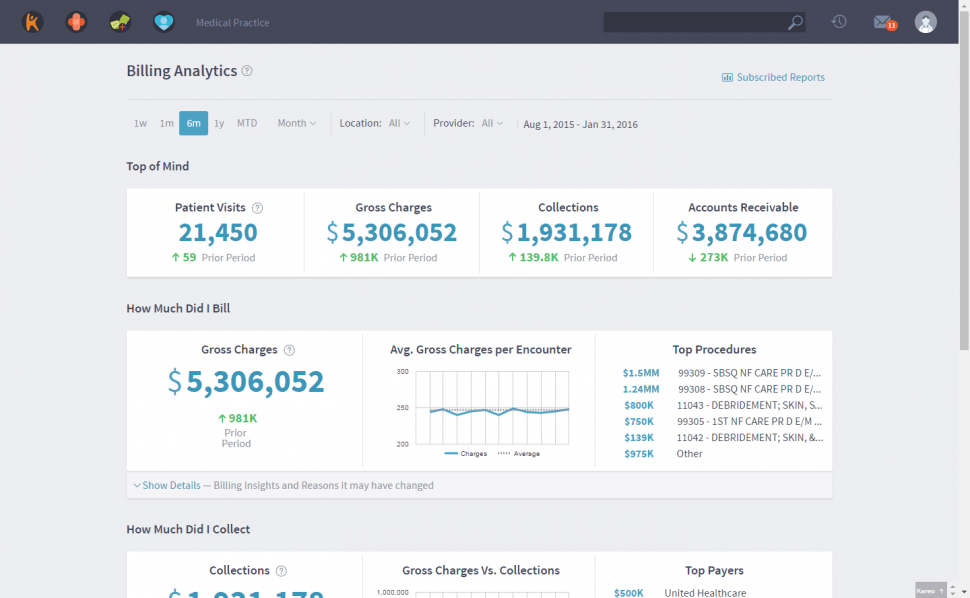This screenshot has height=598, width=970.
Task: Click help icon next to Patient Visits
Action: click(x=257, y=208)
